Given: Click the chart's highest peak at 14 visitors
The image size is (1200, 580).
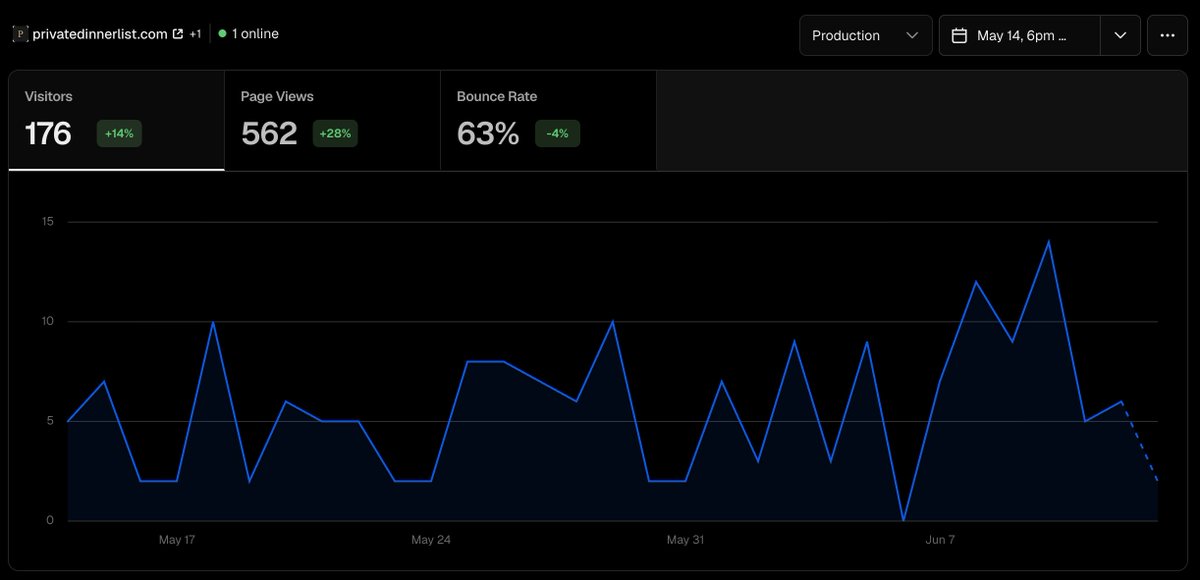Looking at the screenshot, I should (x=1048, y=241).
